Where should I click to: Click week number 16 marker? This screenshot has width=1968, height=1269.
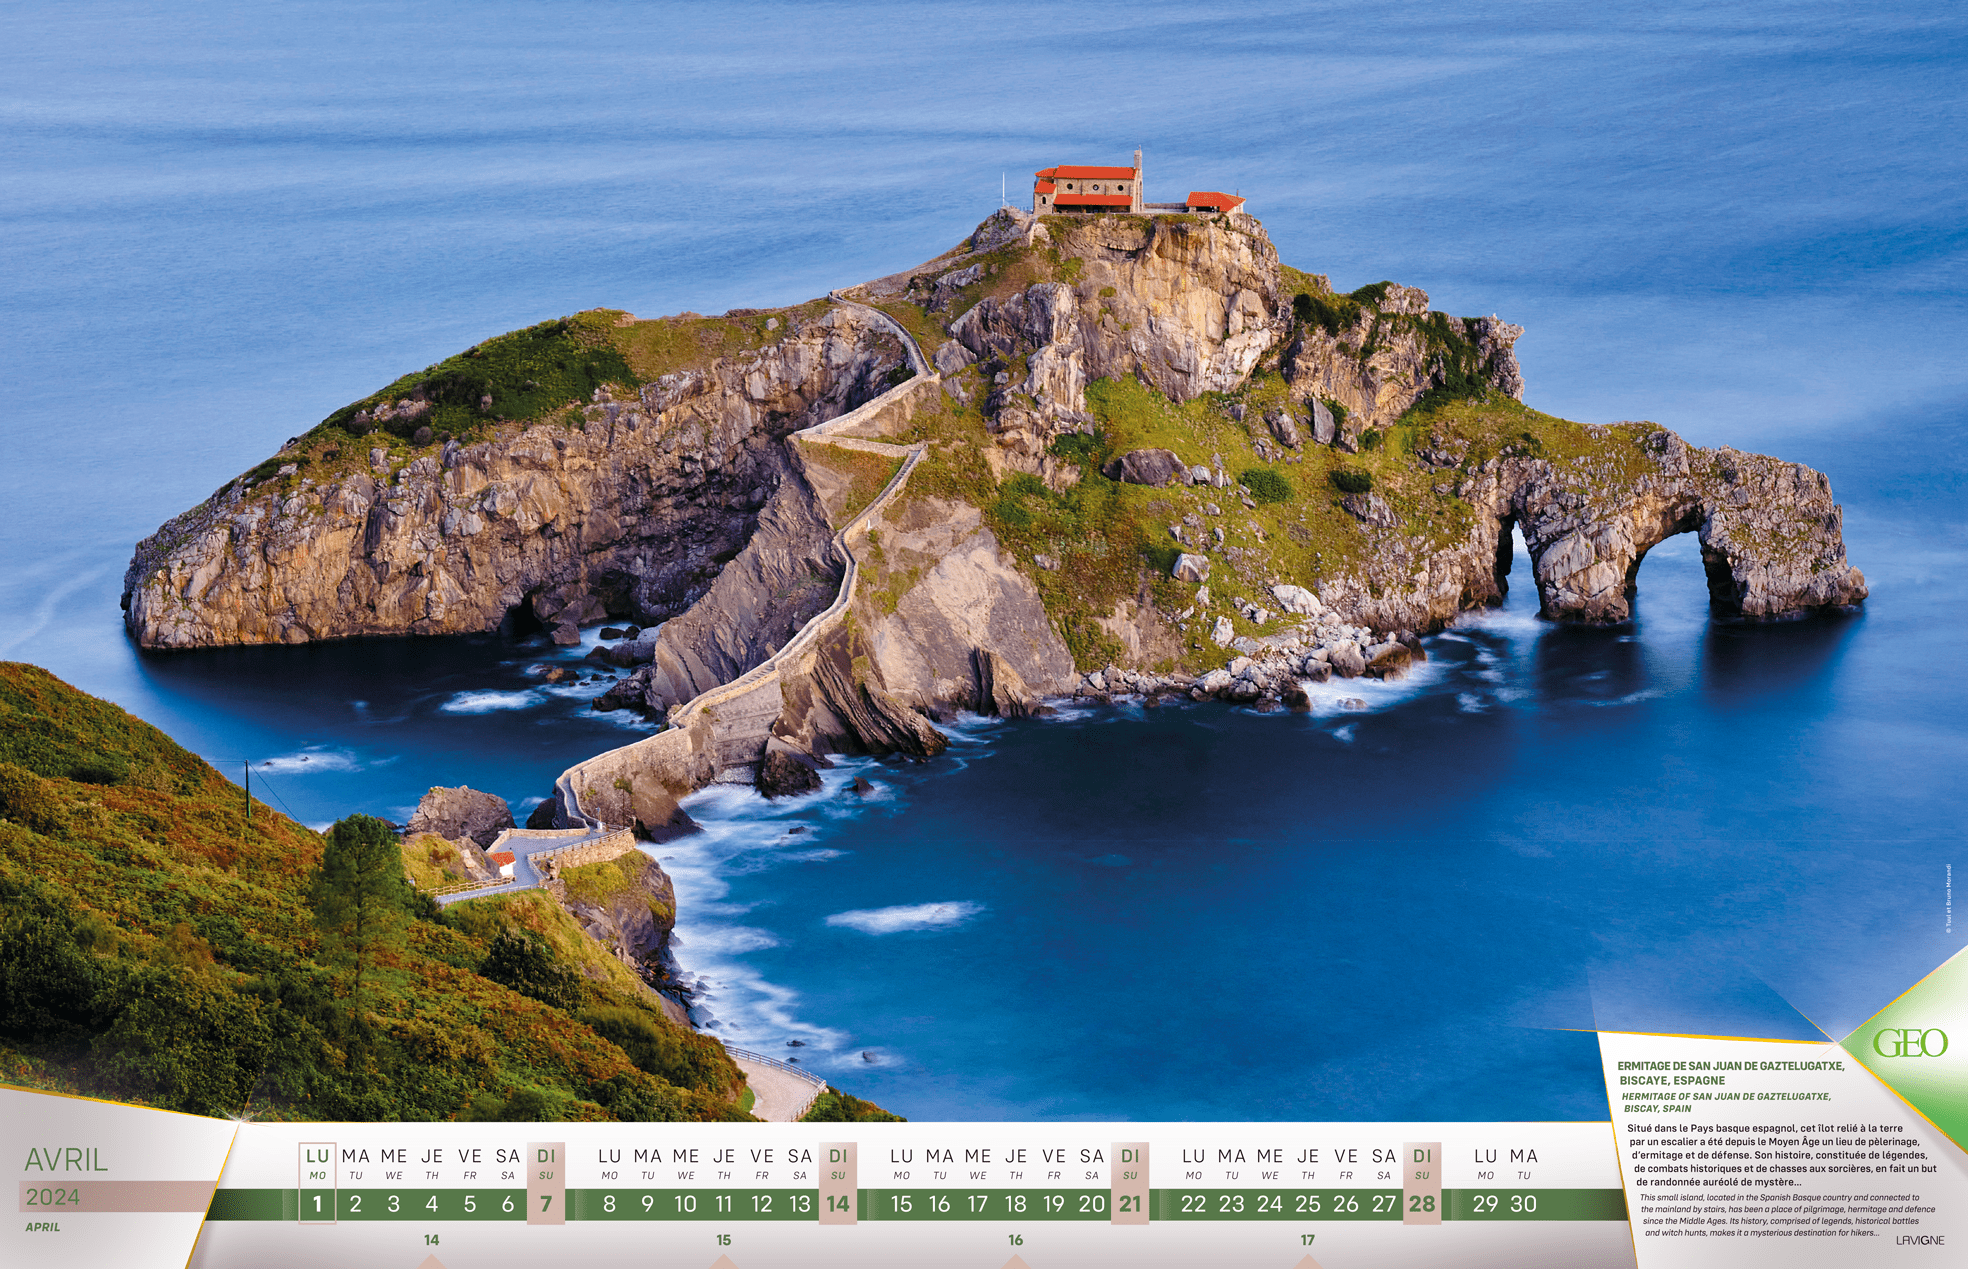1015,1240
